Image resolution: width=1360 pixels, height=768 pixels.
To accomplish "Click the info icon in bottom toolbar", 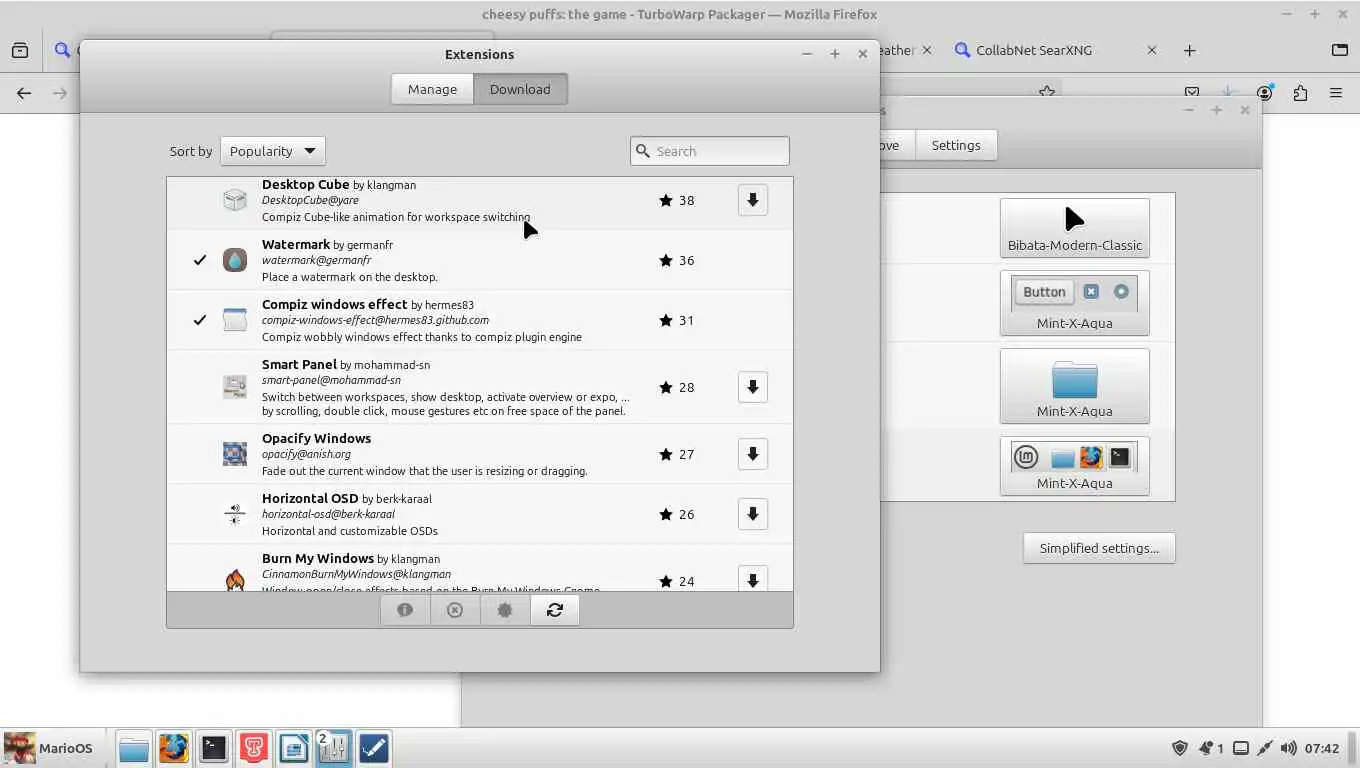I will point(405,610).
